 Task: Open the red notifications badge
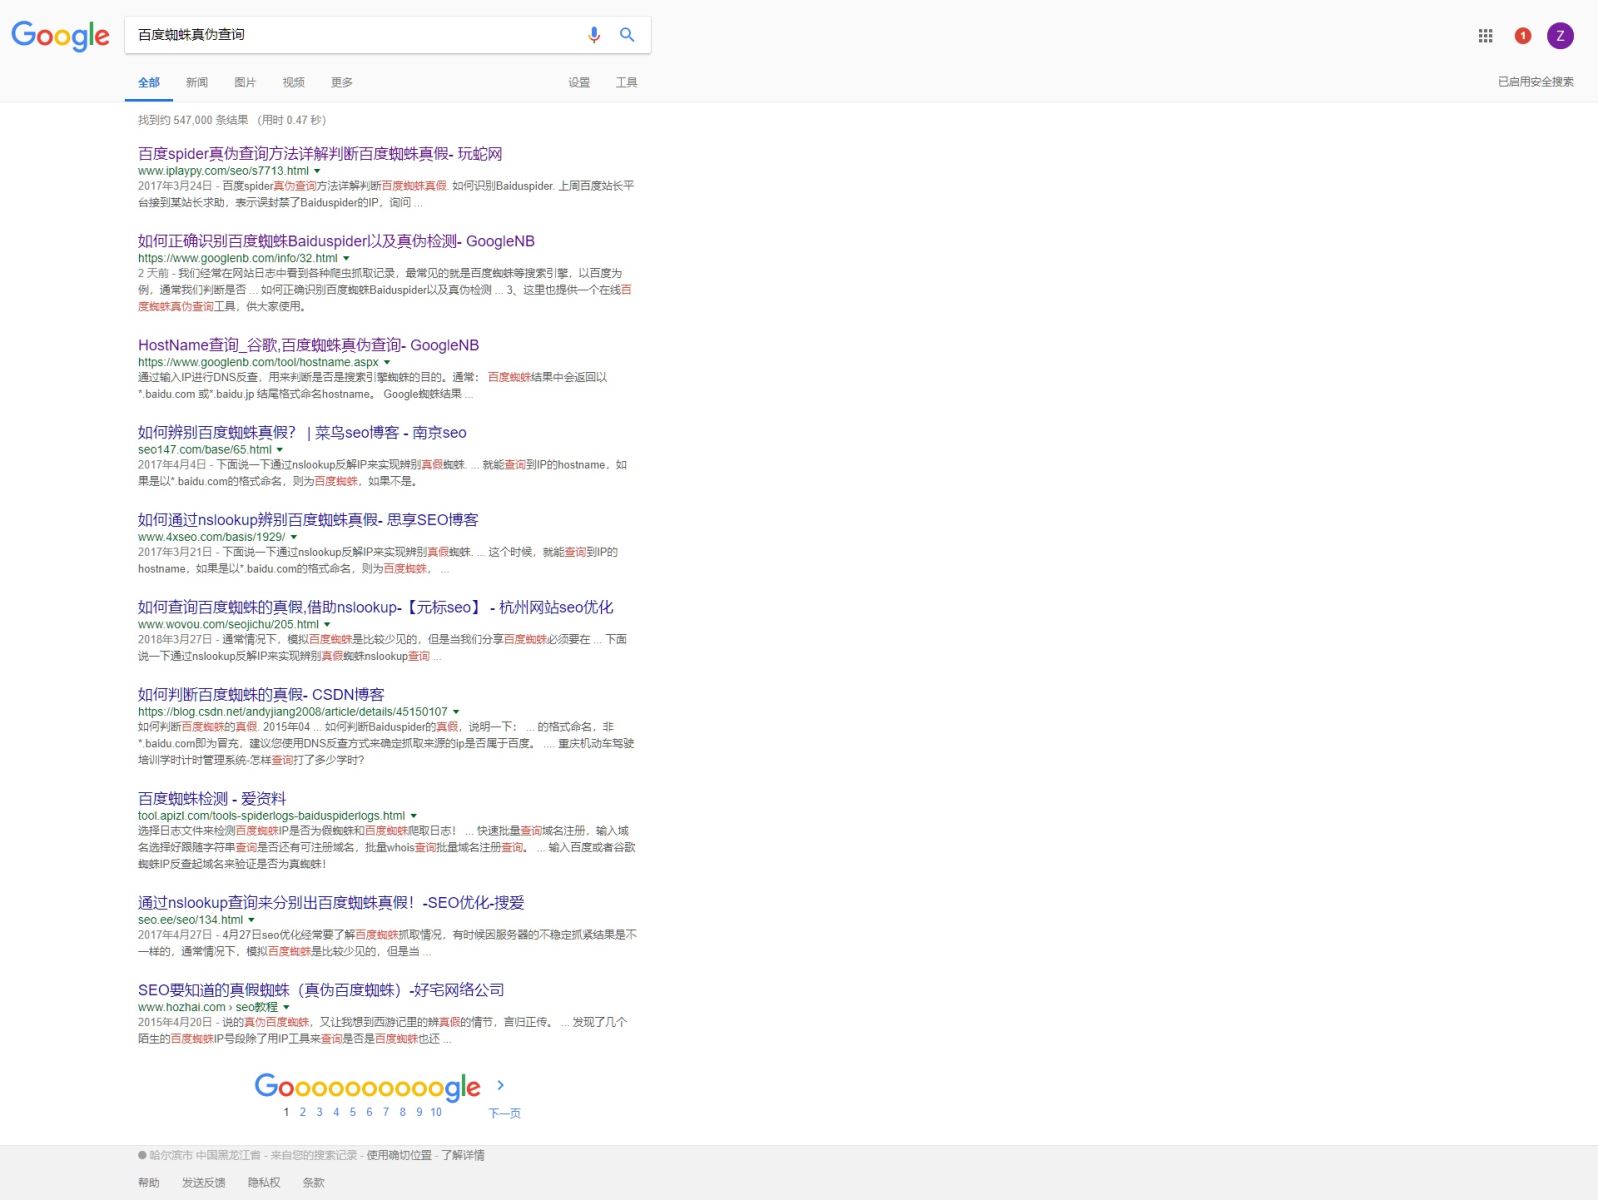point(1523,36)
